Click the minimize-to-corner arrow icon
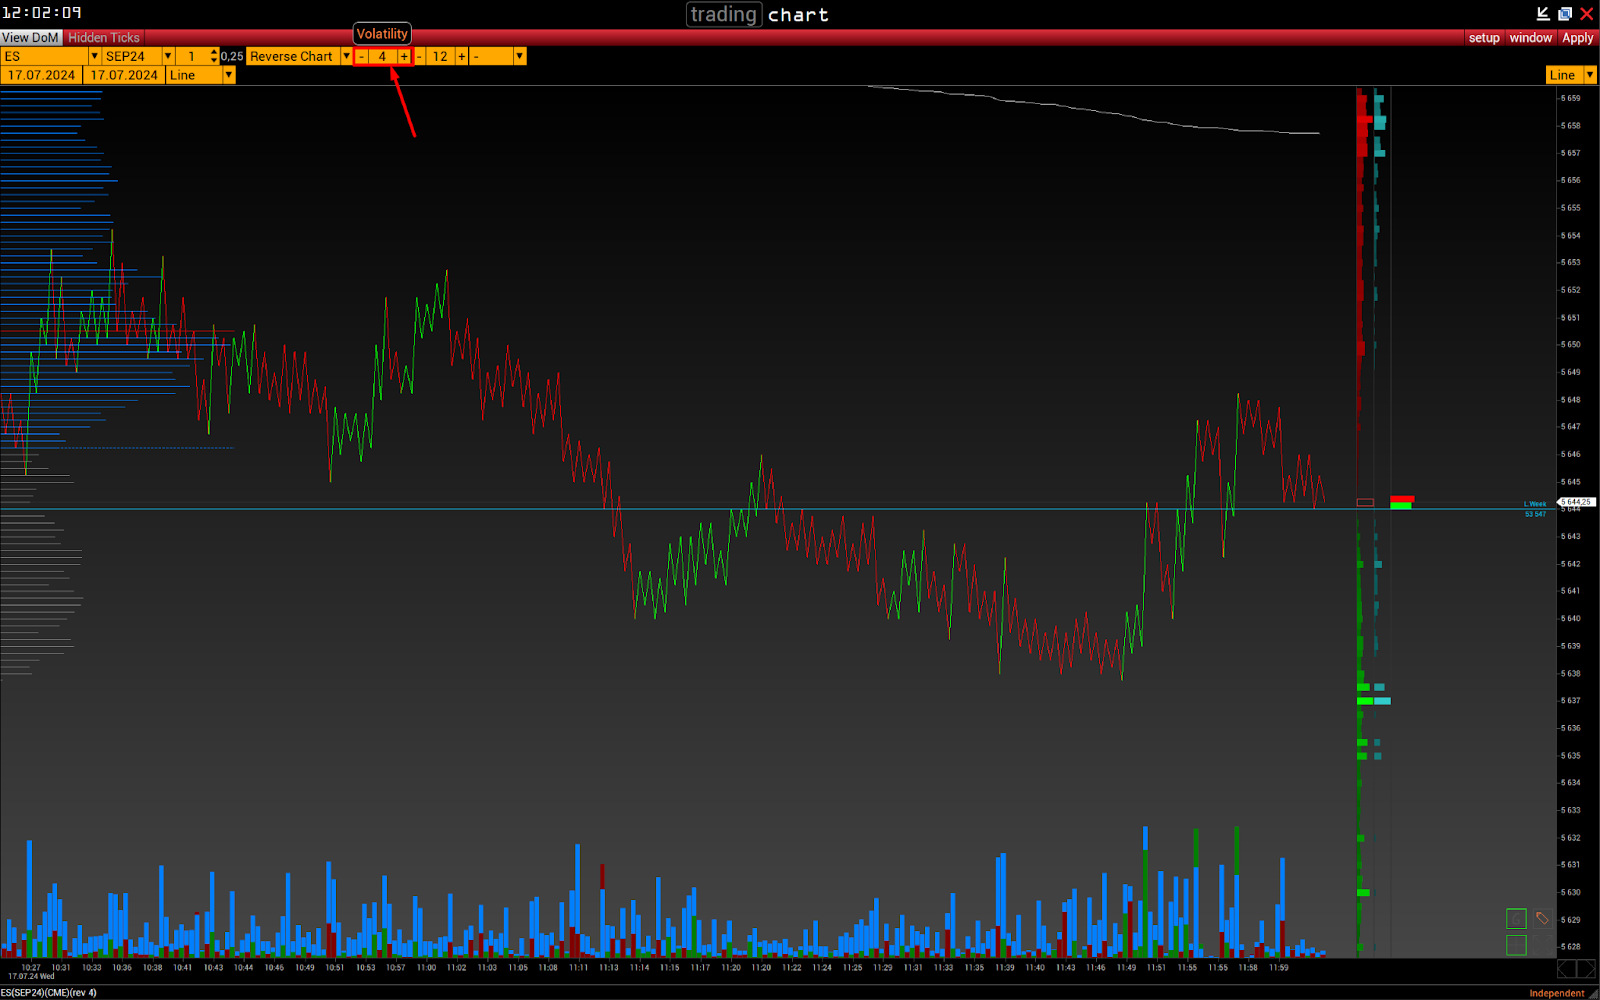The height and width of the screenshot is (1000, 1600). pyautogui.click(x=1543, y=14)
